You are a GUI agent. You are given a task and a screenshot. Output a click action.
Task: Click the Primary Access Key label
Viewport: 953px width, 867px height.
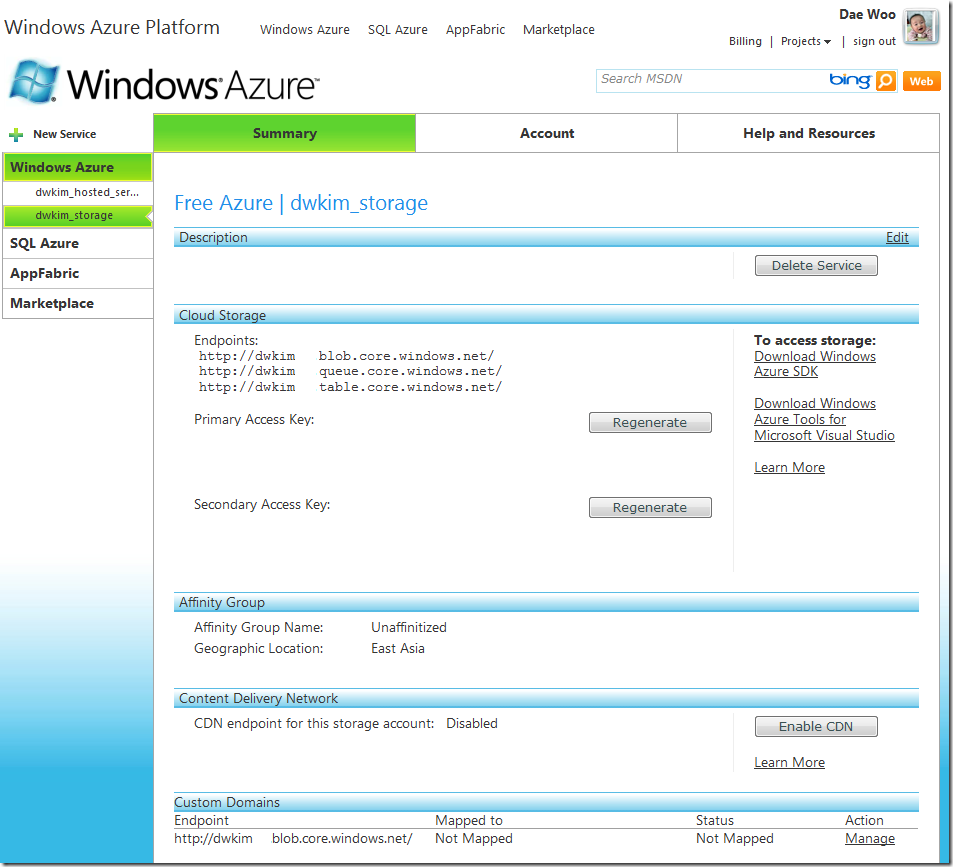click(254, 420)
